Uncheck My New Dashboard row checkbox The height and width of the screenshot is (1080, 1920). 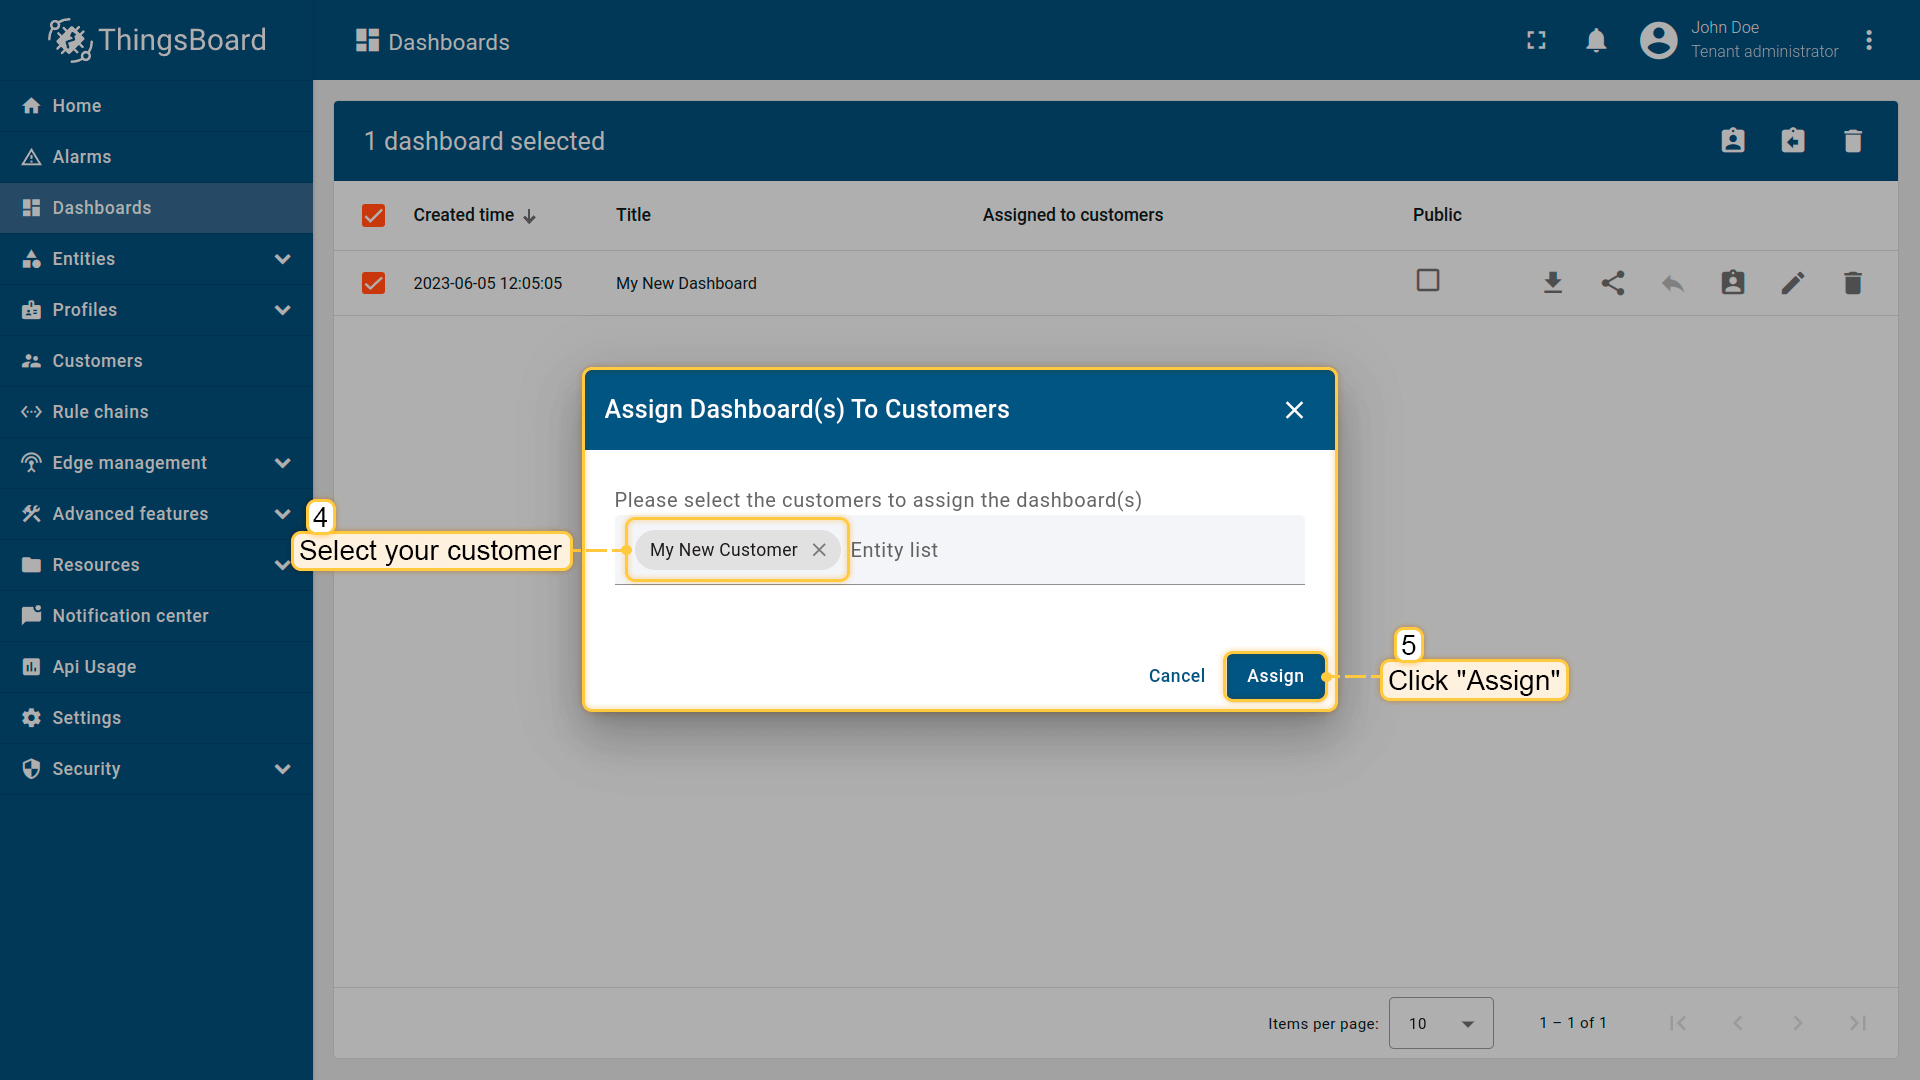pyautogui.click(x=373, y=283)
